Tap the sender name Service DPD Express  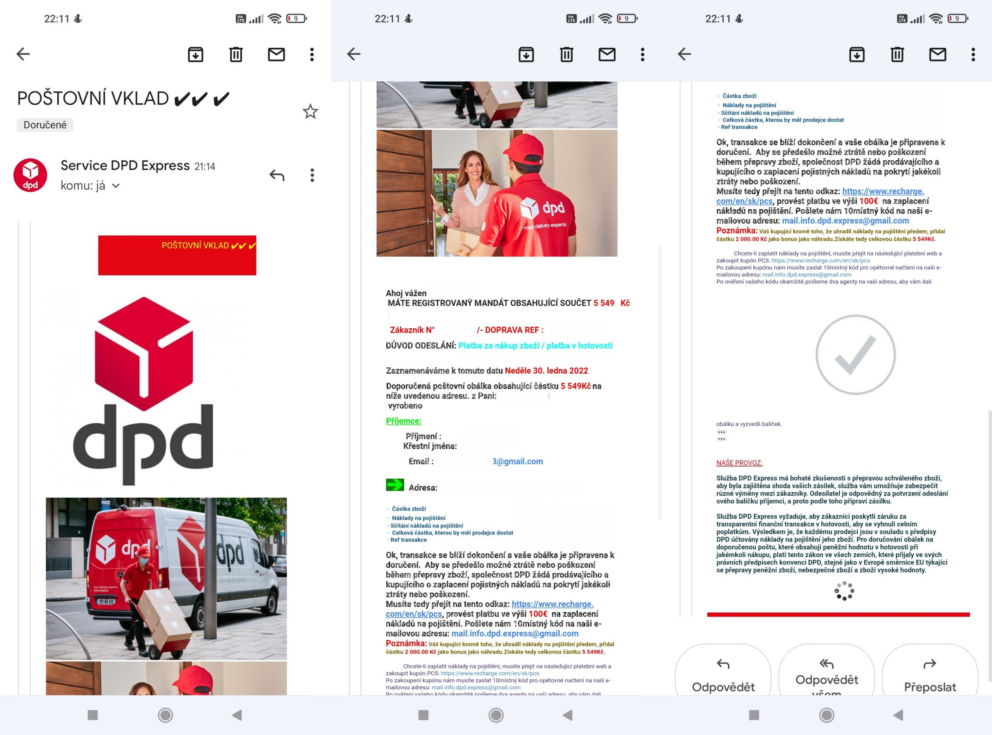coord(125,165)
